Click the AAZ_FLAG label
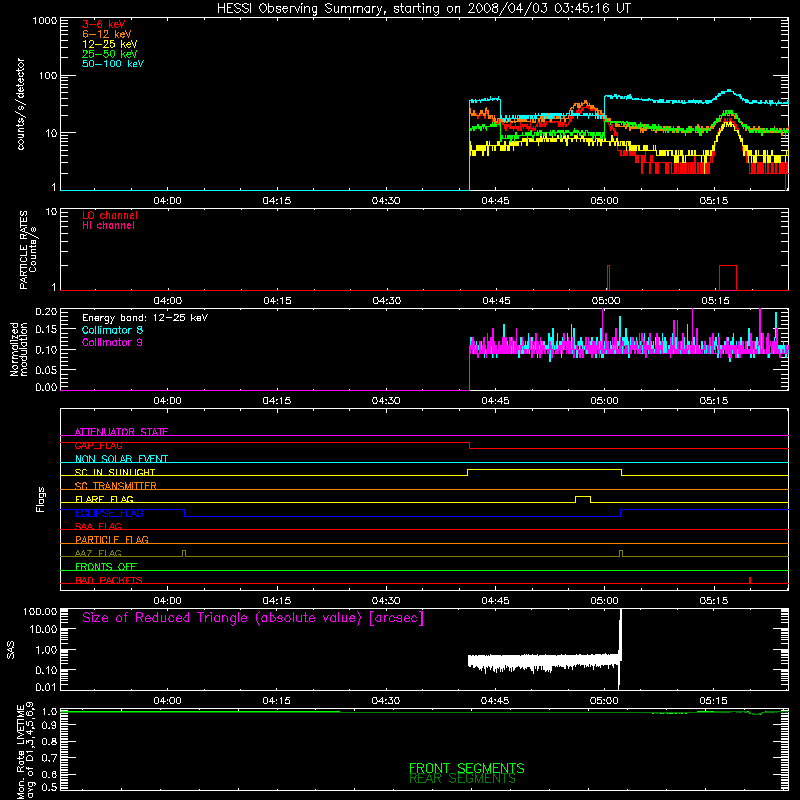This screenshot has width=800, height=800. click(98, 553)
